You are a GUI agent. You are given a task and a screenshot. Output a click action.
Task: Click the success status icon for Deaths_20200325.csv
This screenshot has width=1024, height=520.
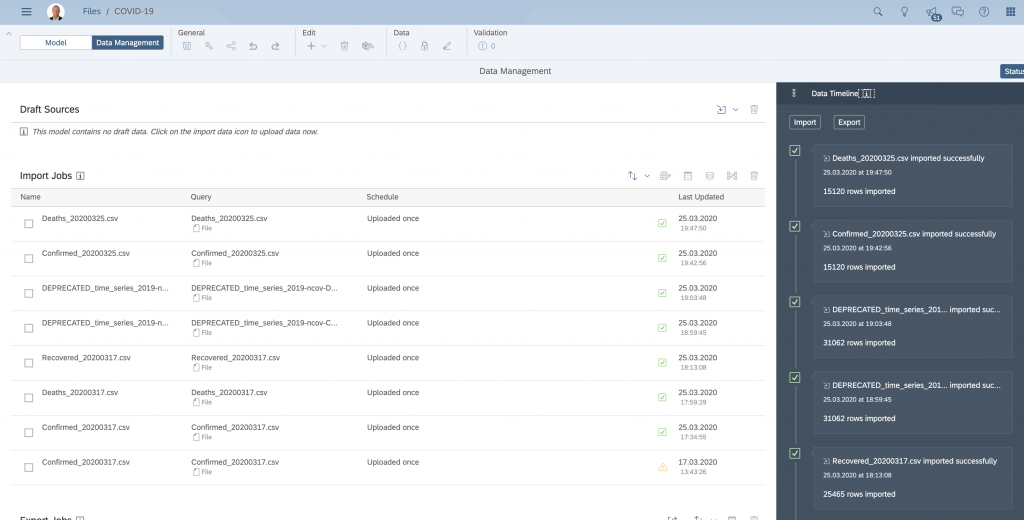pos(662,223)
